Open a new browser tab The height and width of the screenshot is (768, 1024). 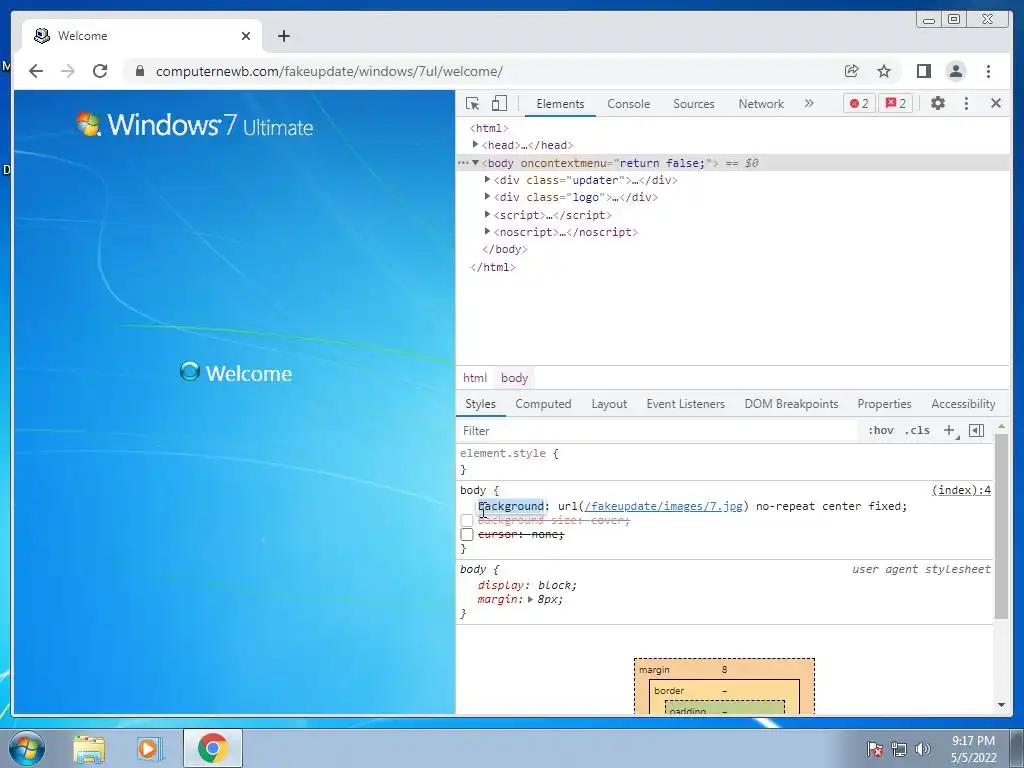click(283, 36)
